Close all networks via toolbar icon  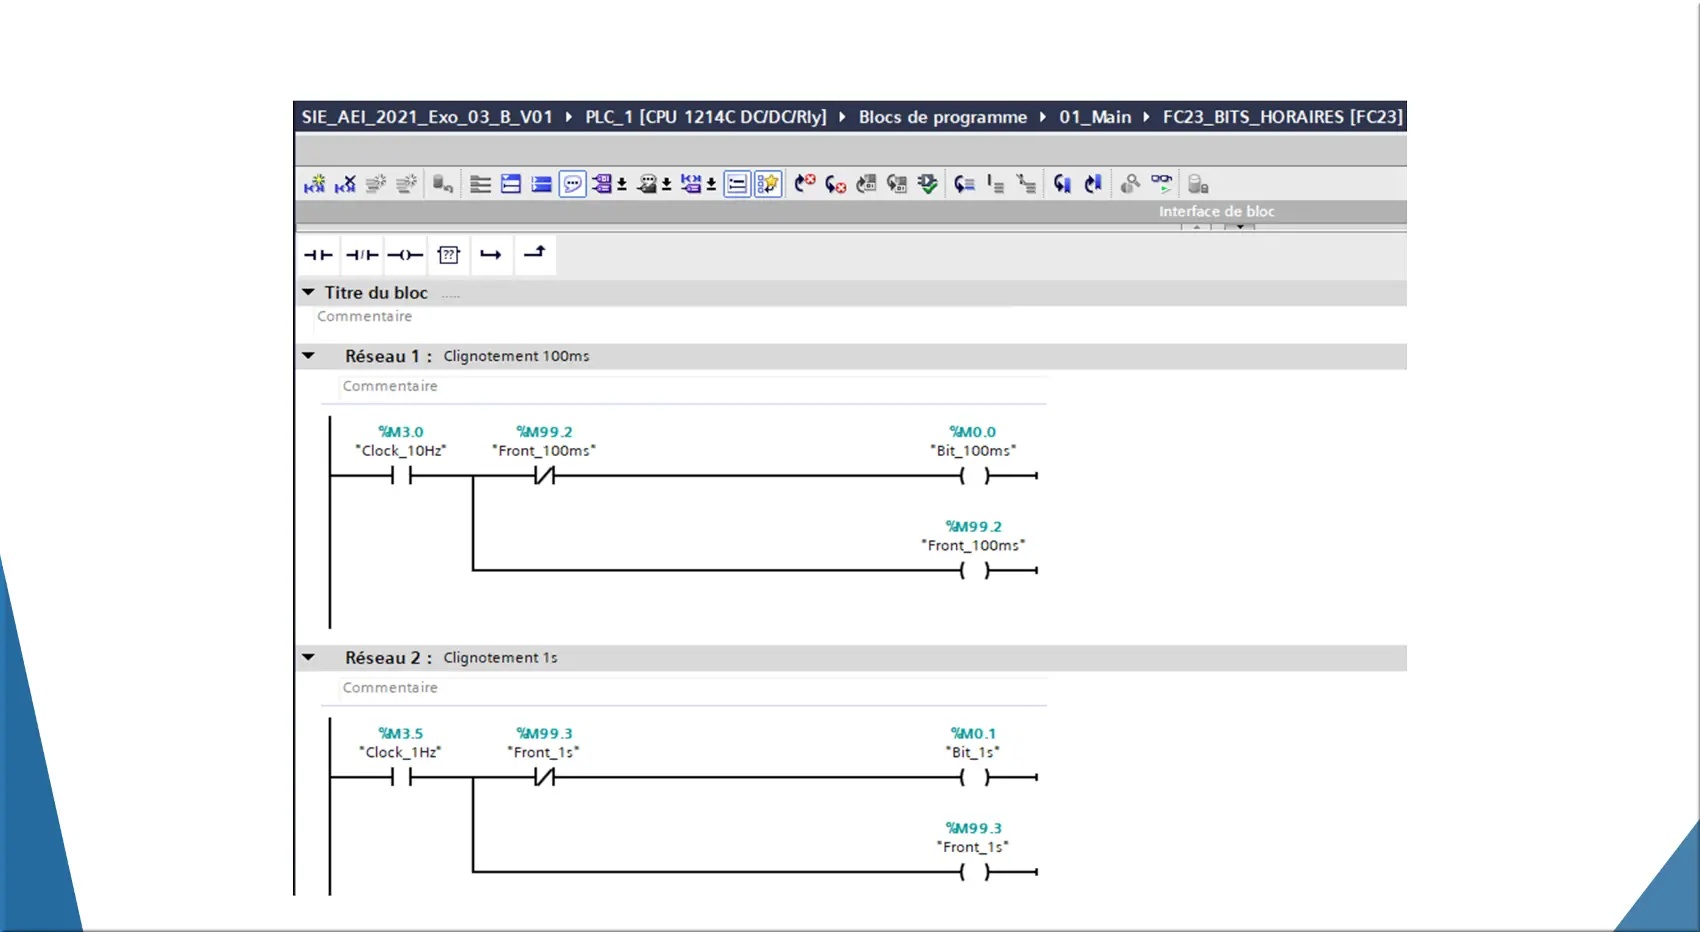click(541, 184)
